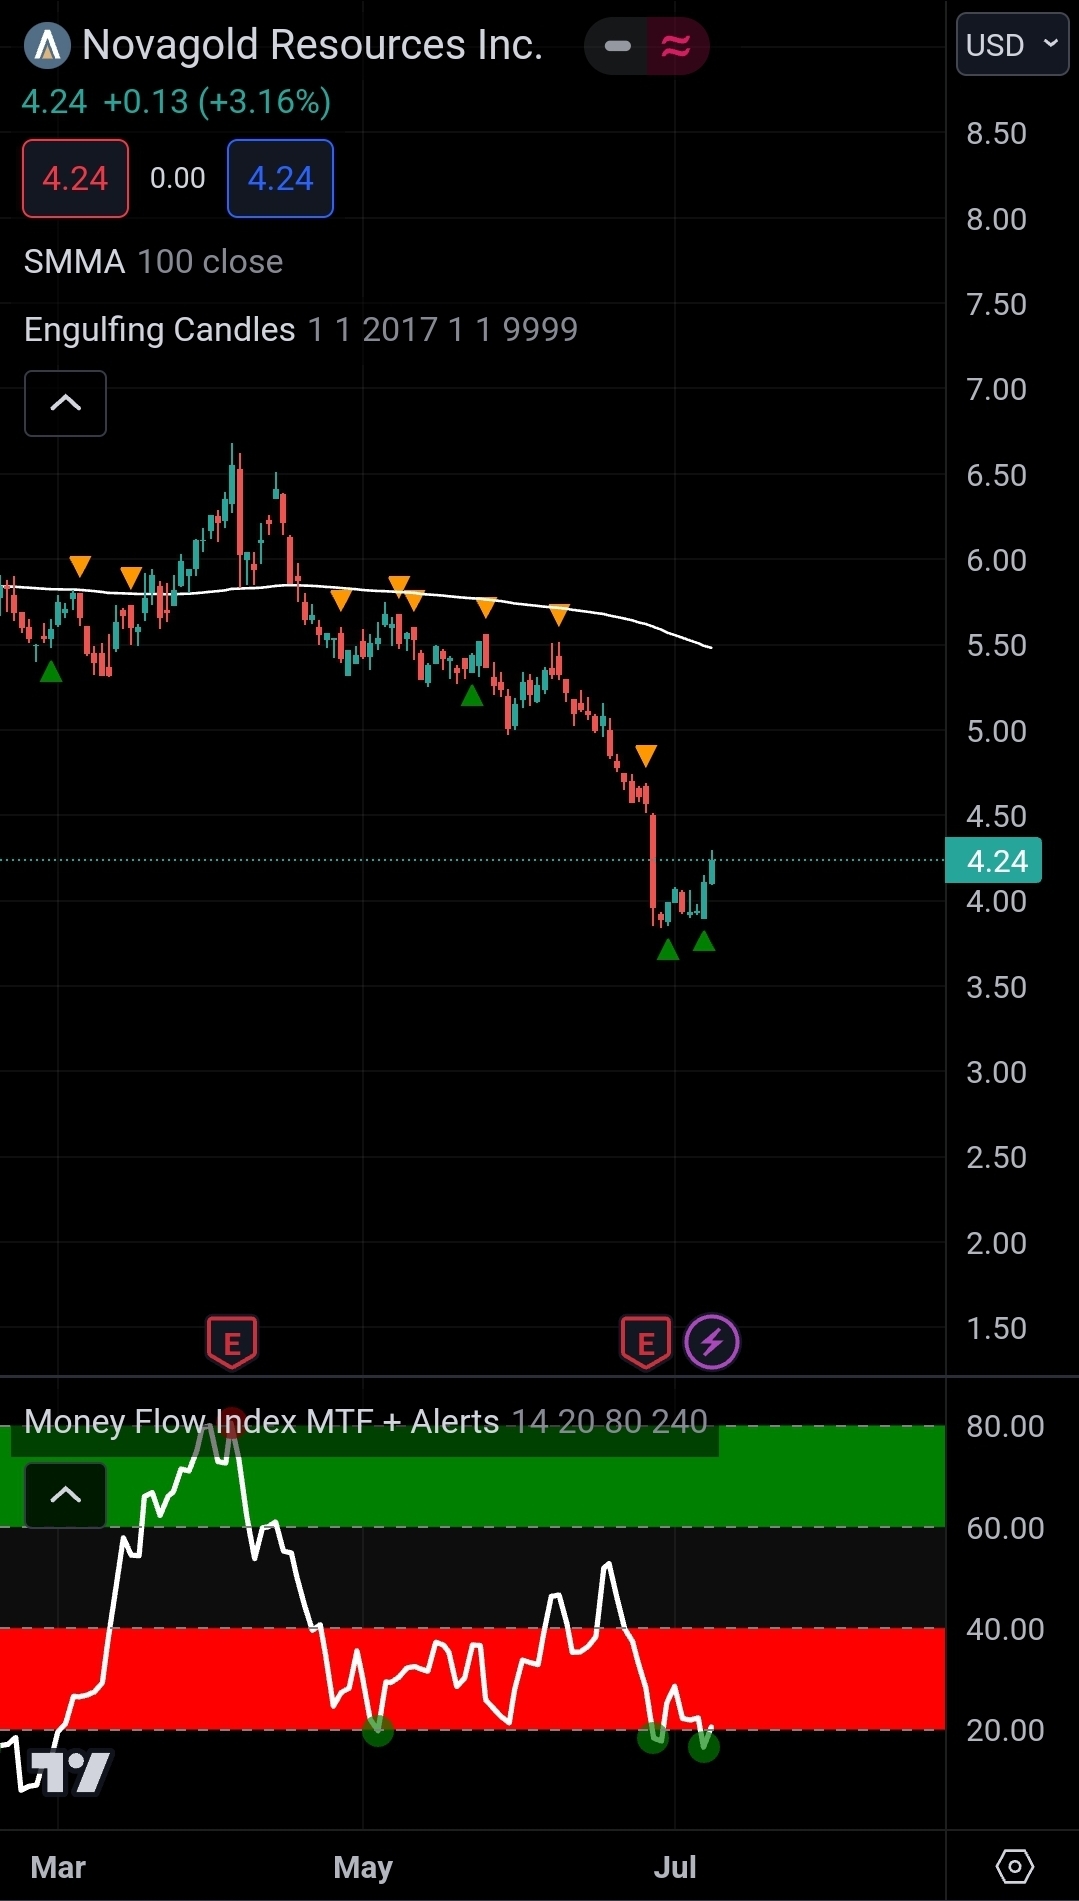Tap the green up-triangle below early March candles
The width and height of the screenshot is (1079, 1901).
(51, 672)
